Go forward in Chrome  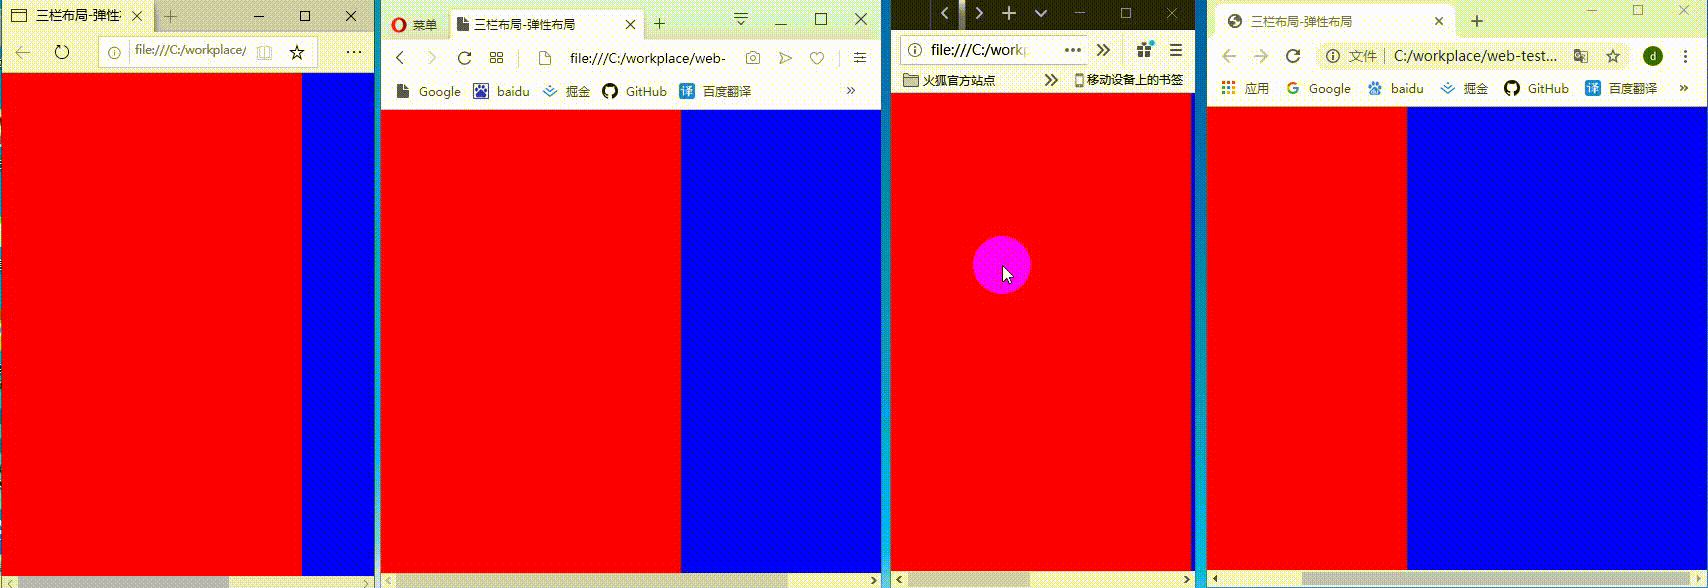point(1260,56)
